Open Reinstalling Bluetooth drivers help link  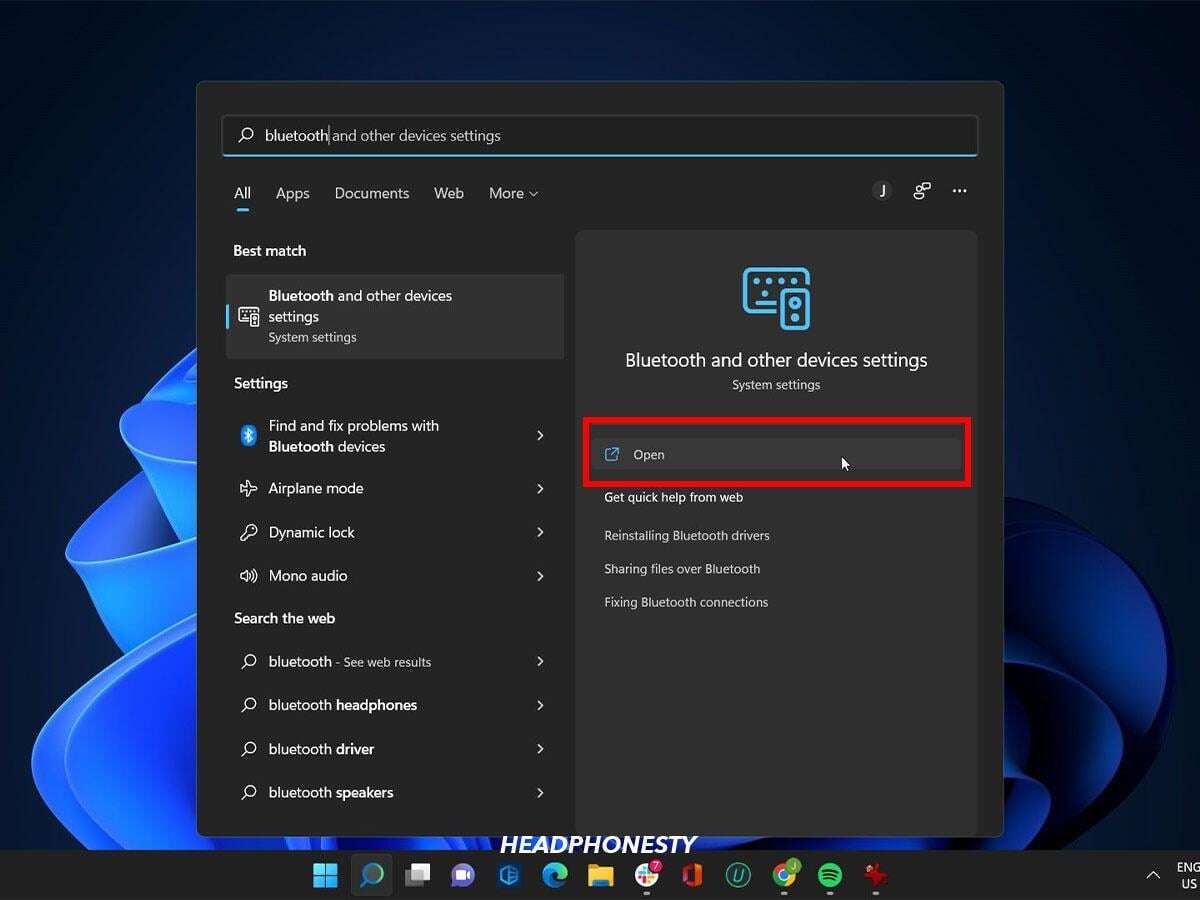coord(687,535)
